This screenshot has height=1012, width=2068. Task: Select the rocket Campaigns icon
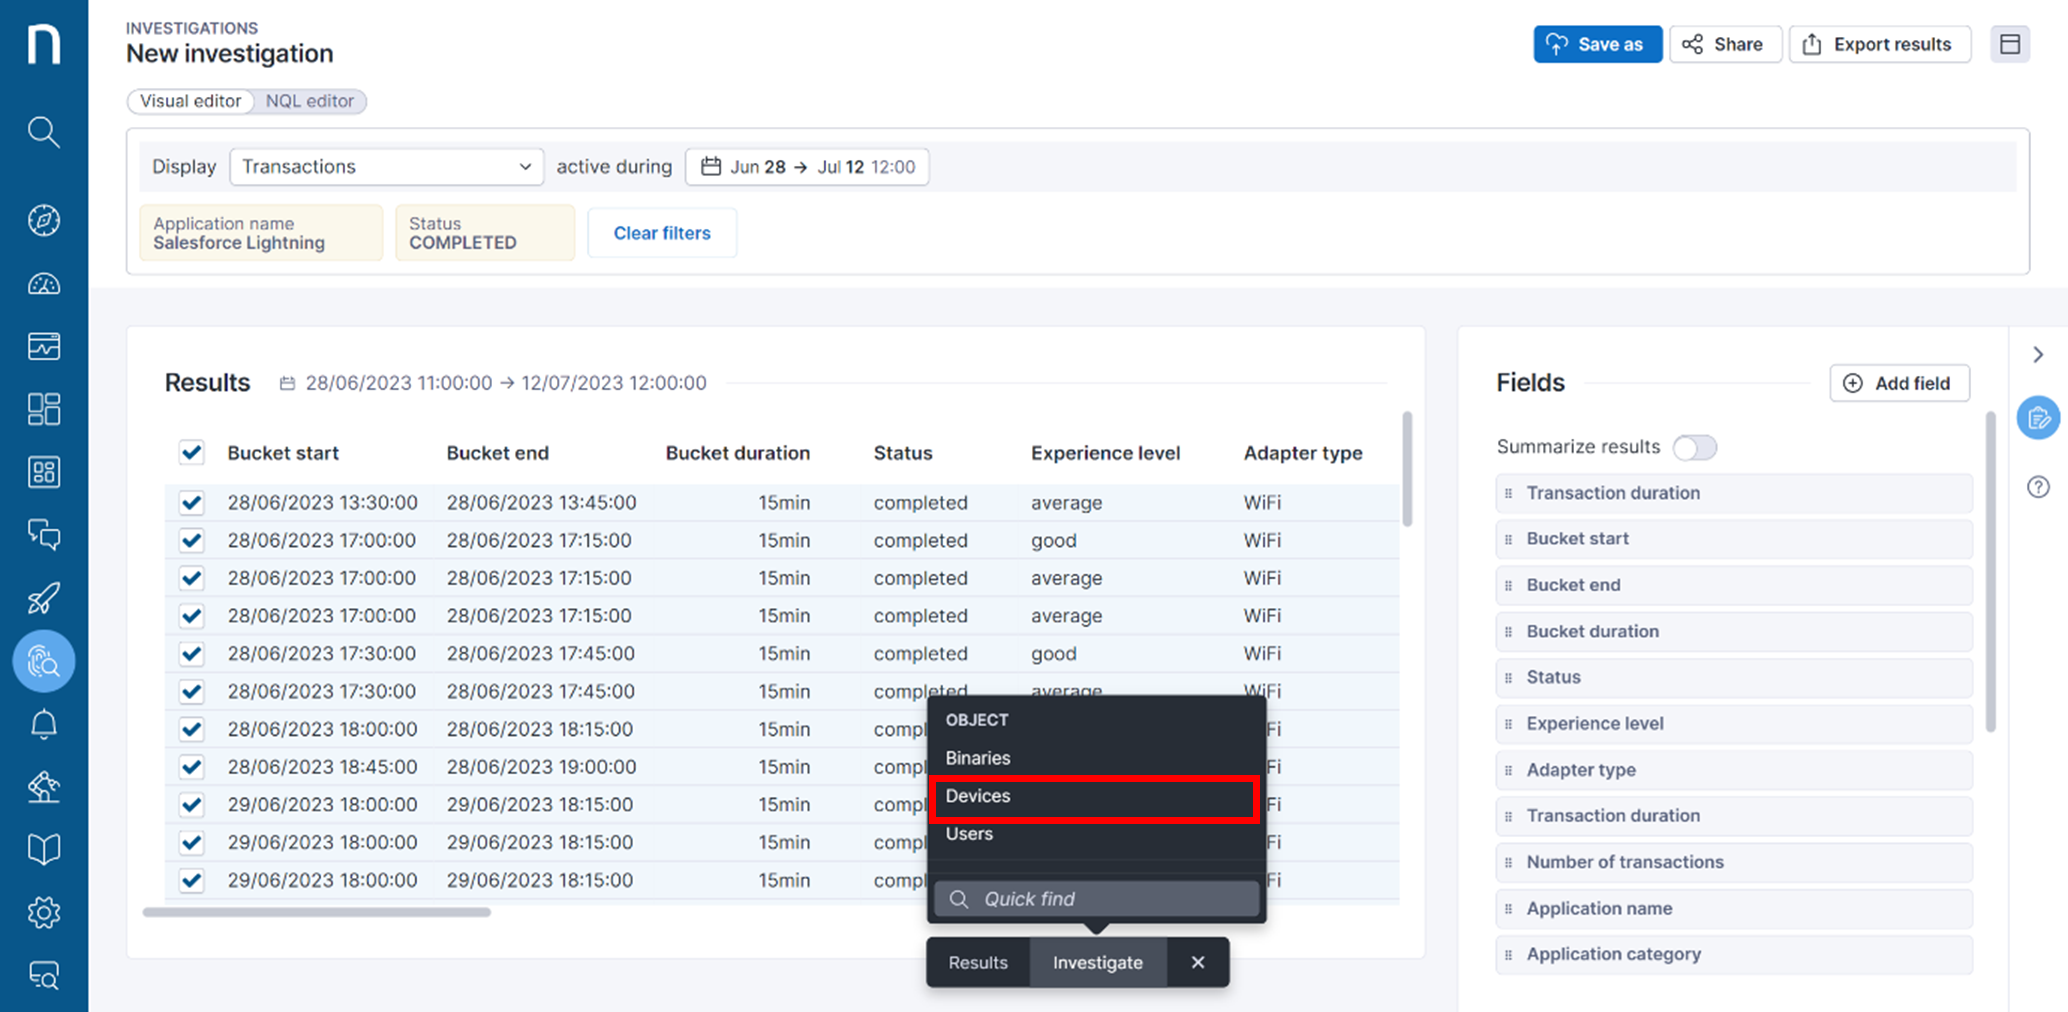click(x=44, y=597)
